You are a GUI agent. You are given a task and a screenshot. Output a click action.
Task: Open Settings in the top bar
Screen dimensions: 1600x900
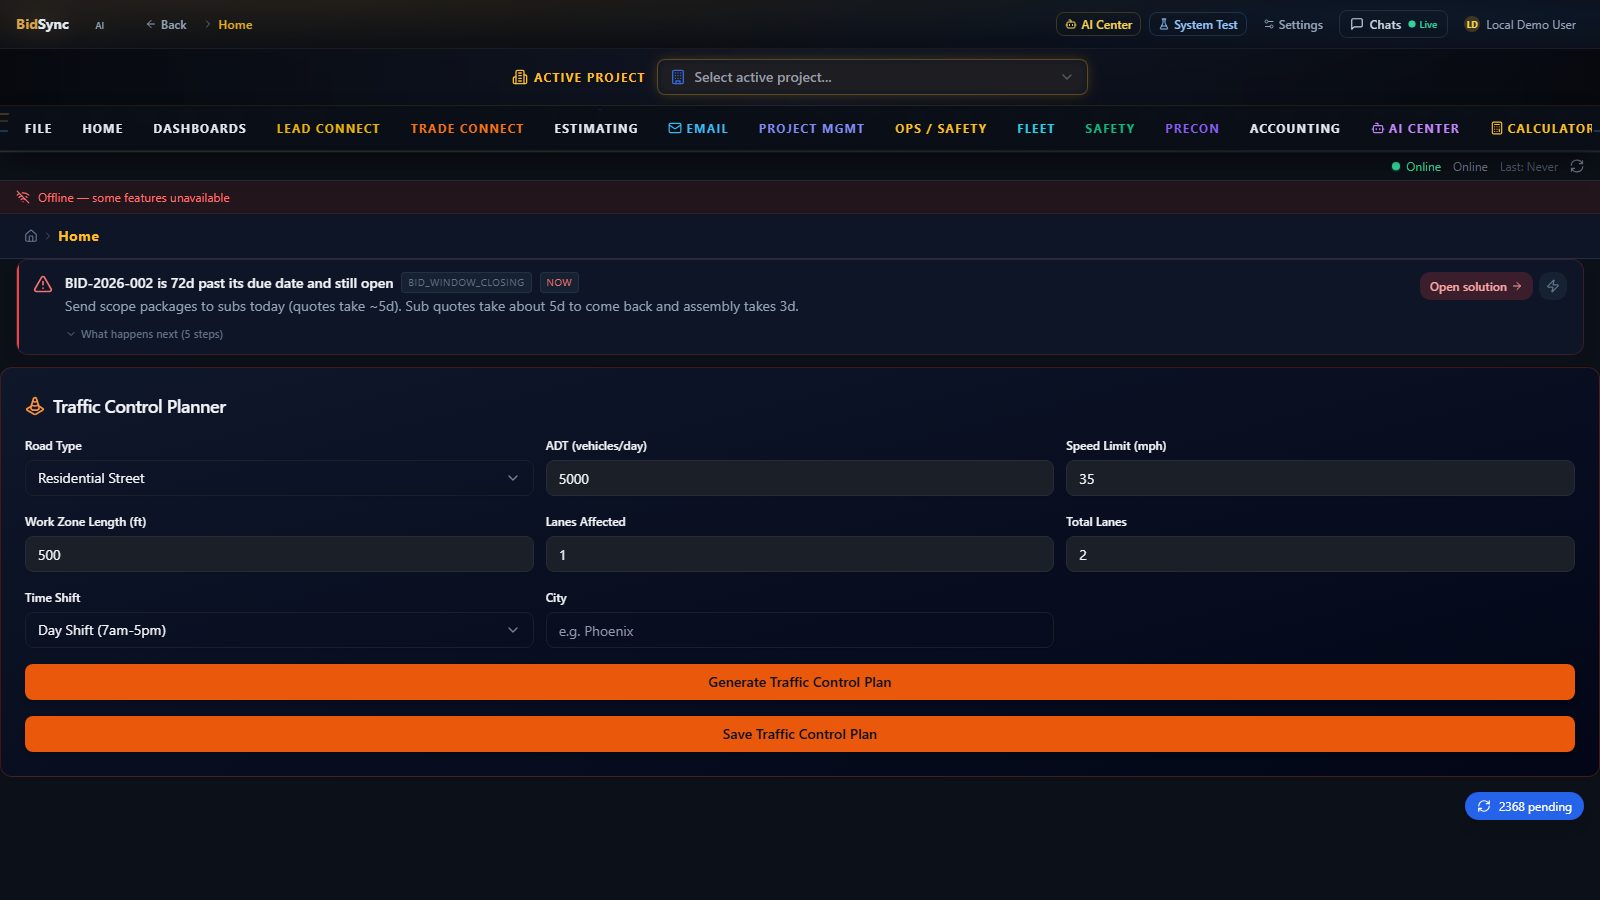(x=1293, y=24)
